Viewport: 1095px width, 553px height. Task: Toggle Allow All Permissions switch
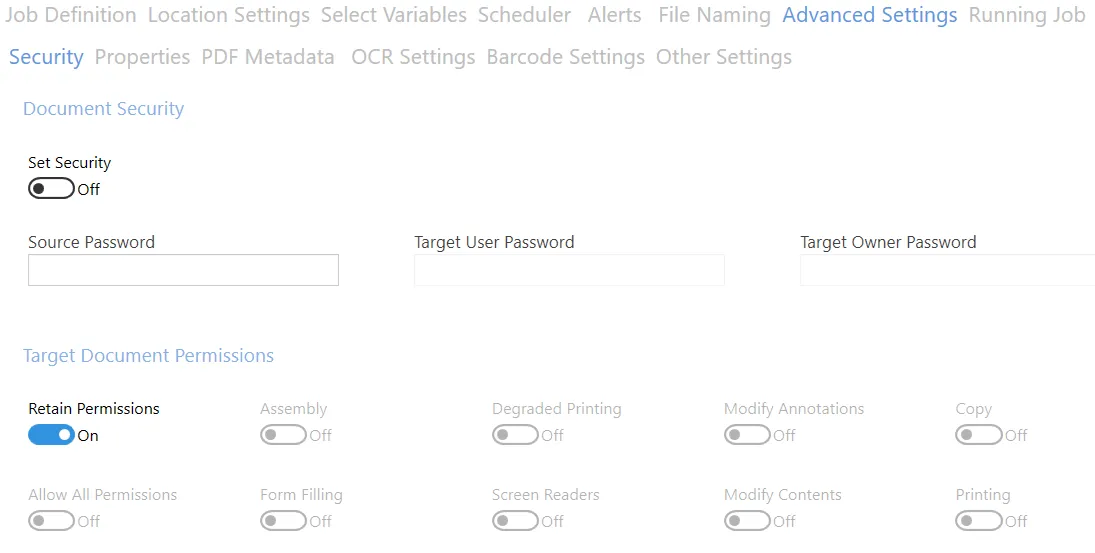(x=51, y=521)
